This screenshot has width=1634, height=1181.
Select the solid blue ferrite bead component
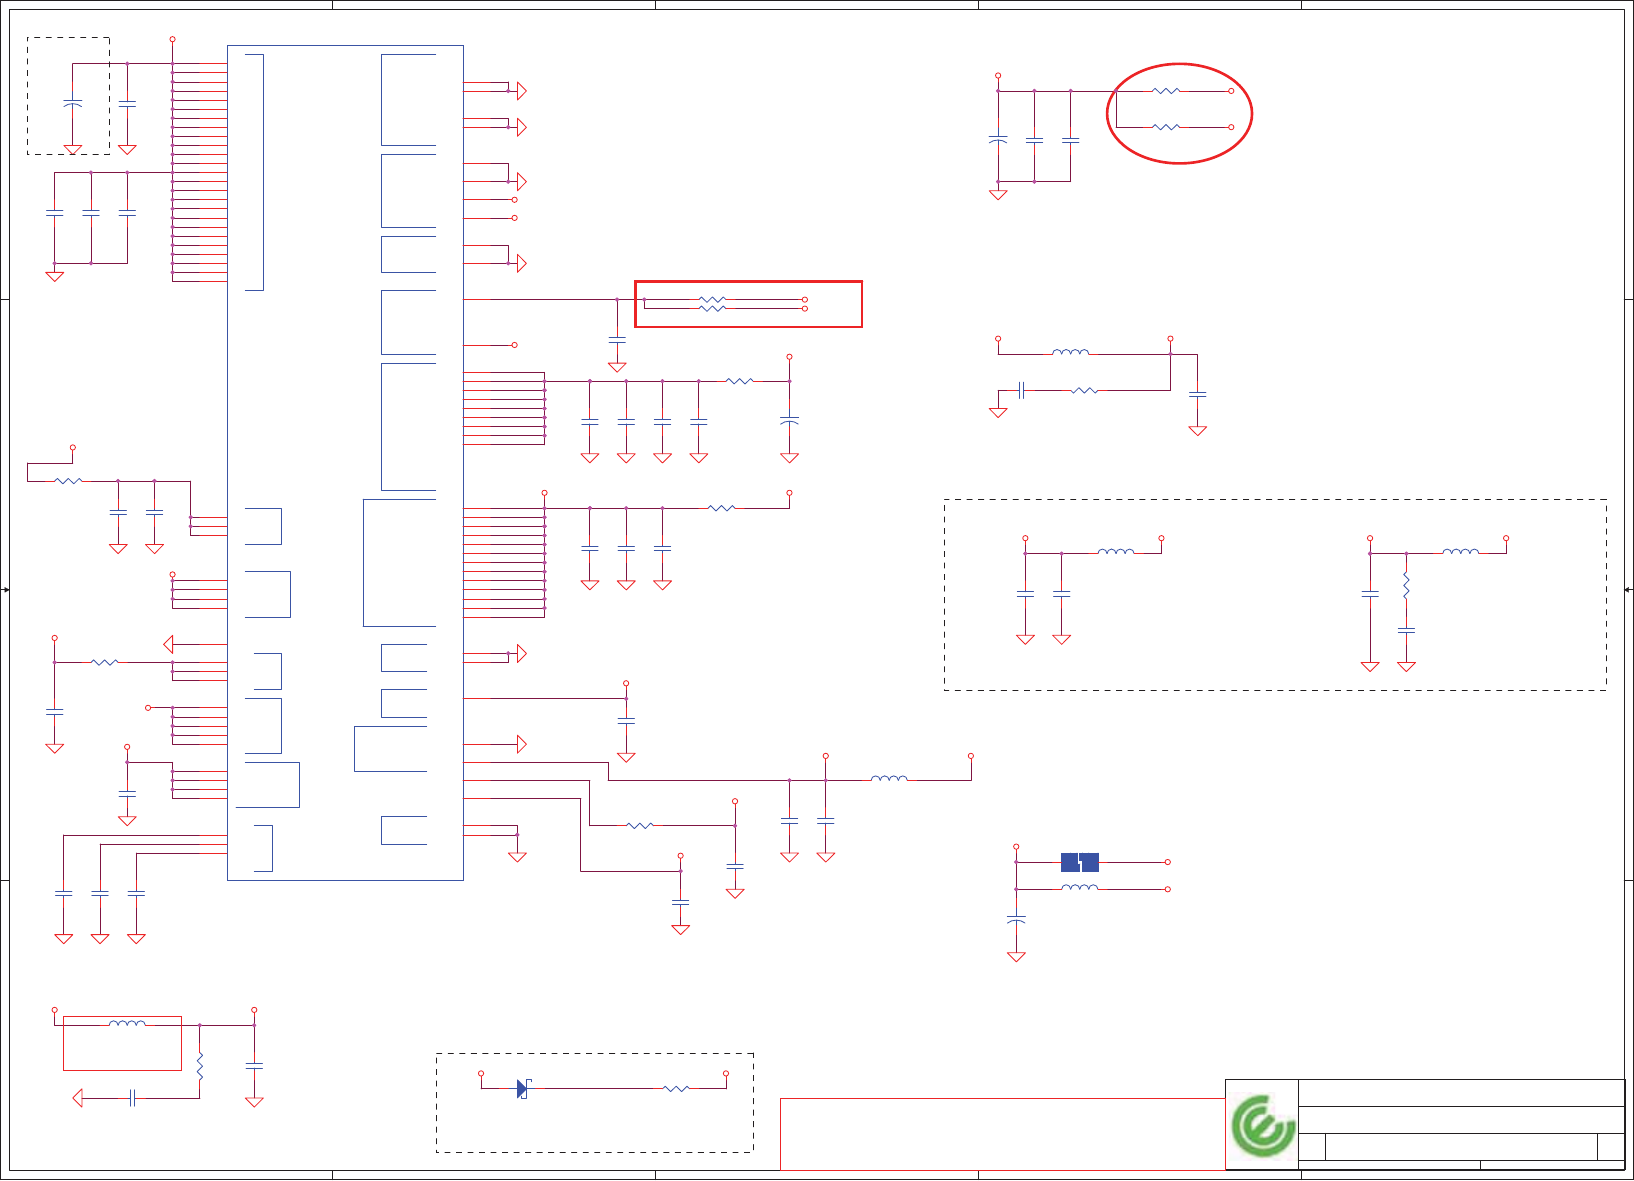pyautogui.click(x=1080, y=862)
